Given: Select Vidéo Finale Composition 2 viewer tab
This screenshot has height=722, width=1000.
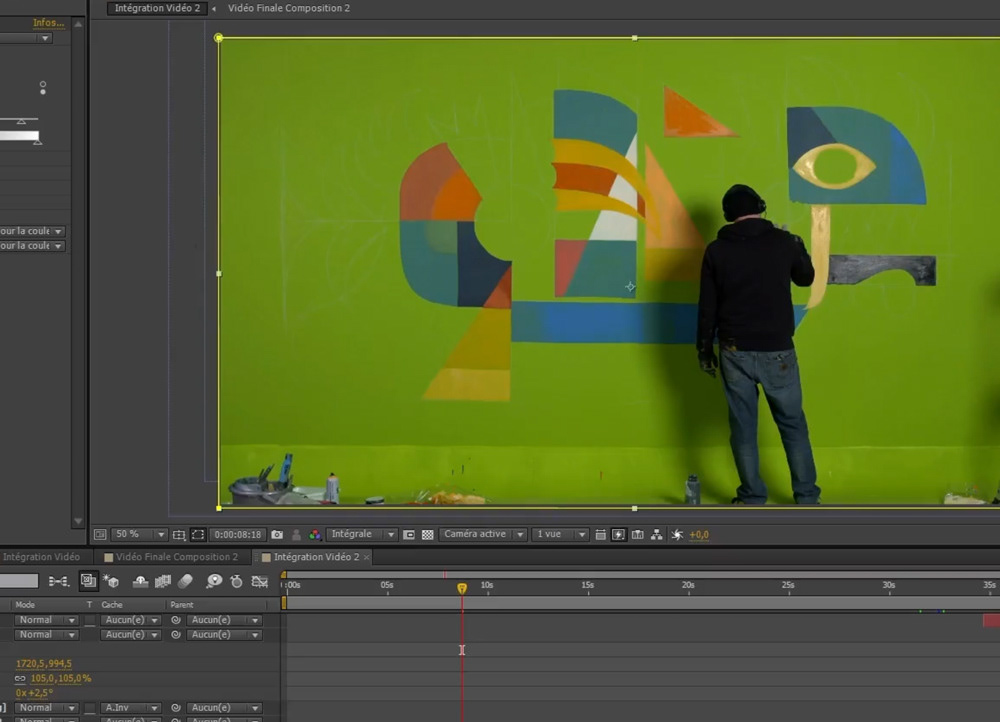Looking at the screenshot, I should (x=288, y=8).
